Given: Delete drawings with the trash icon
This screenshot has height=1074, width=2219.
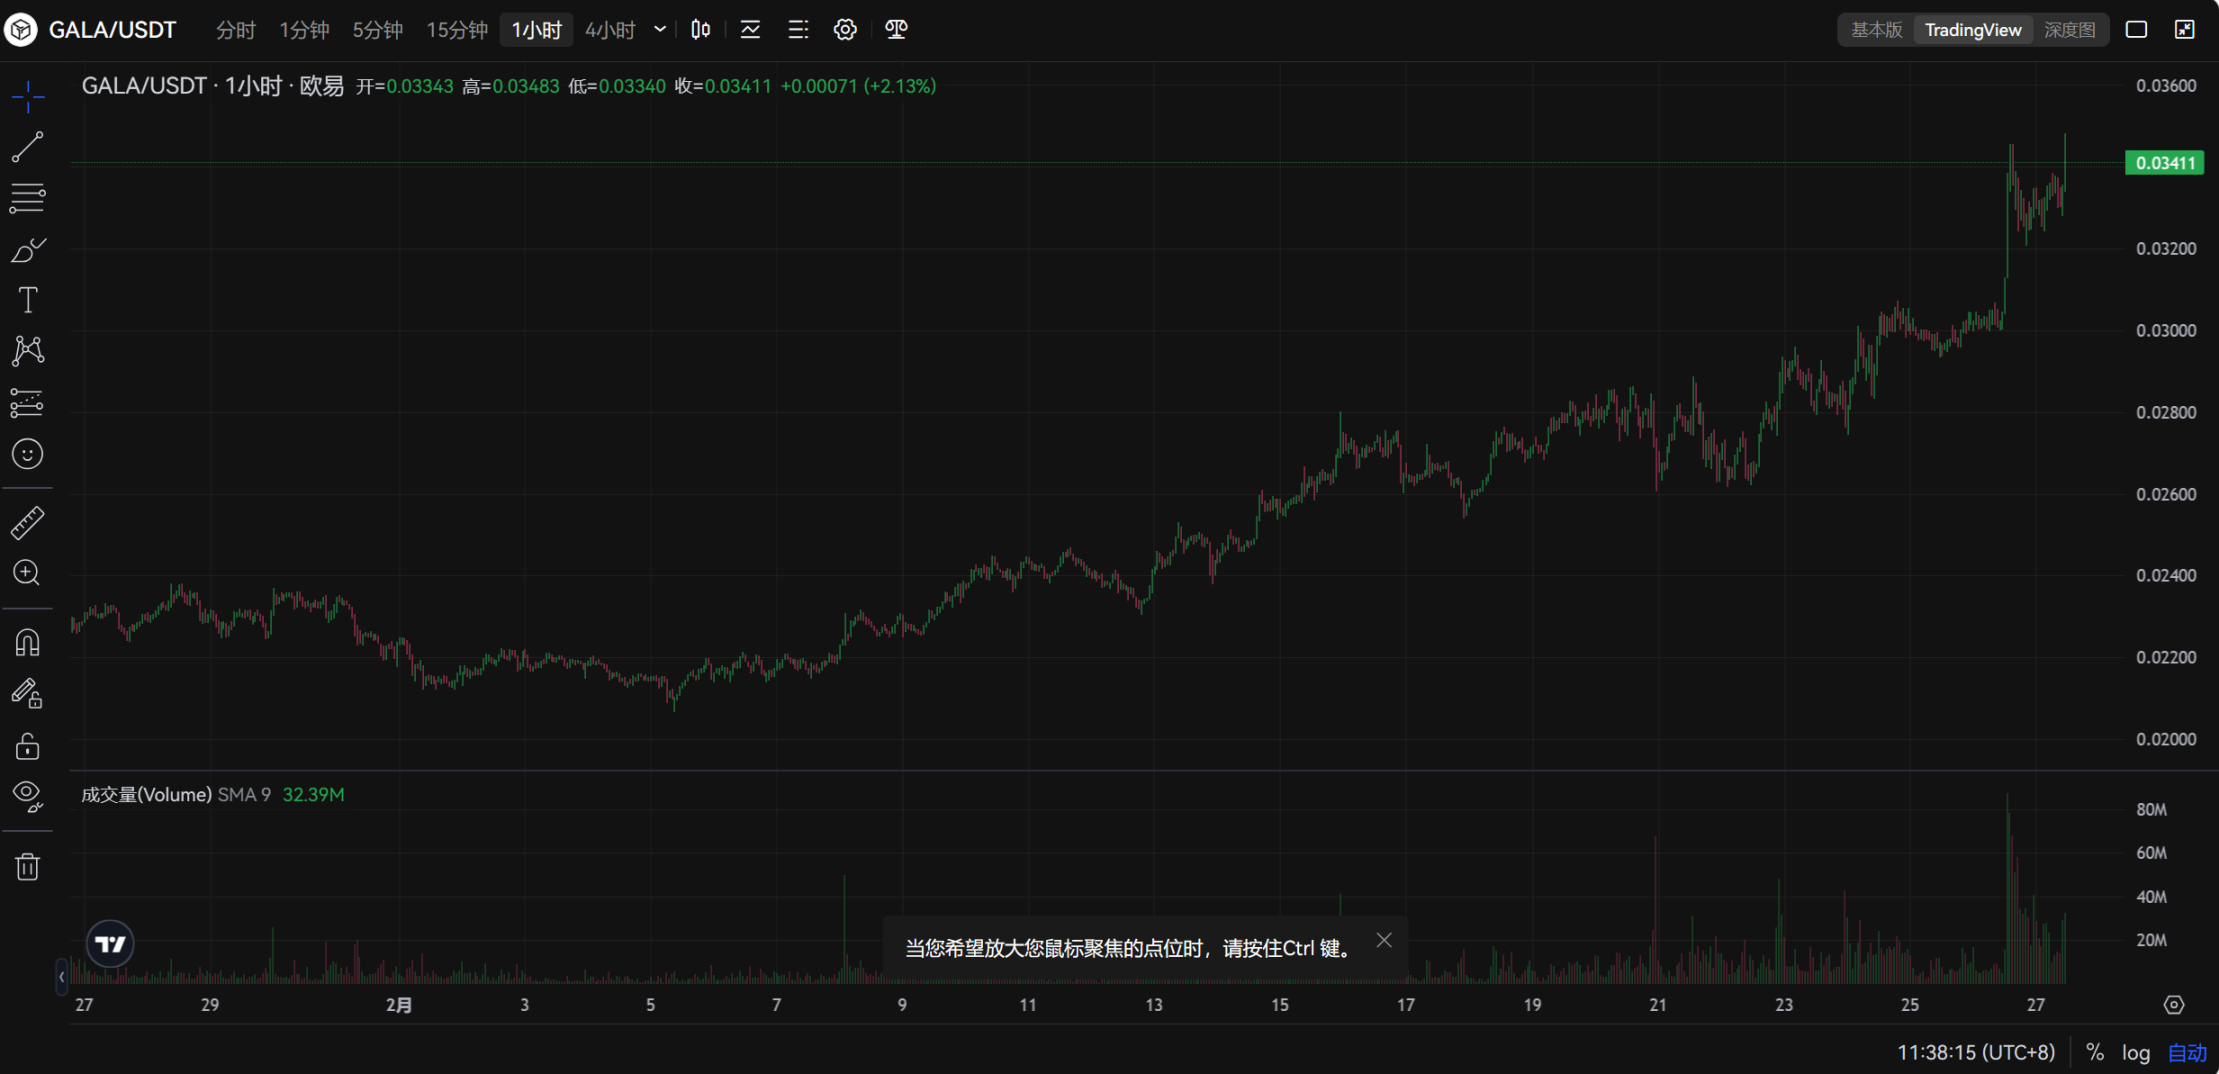Looking at the screenshot, I should [x=27, y=866].
